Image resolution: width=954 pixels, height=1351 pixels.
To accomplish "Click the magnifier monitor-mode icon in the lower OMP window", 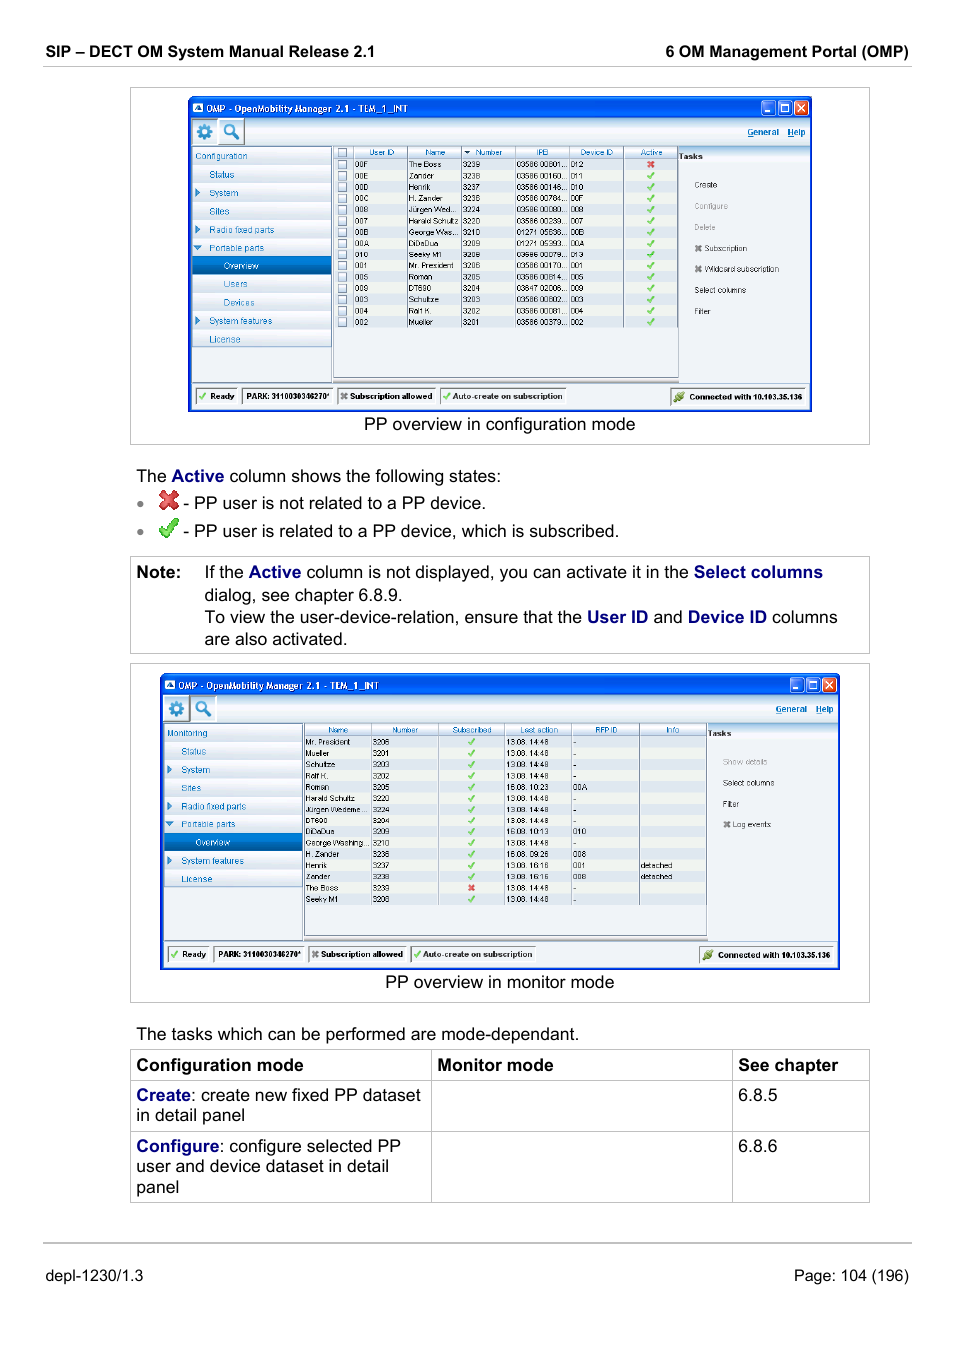I will 203,709.
